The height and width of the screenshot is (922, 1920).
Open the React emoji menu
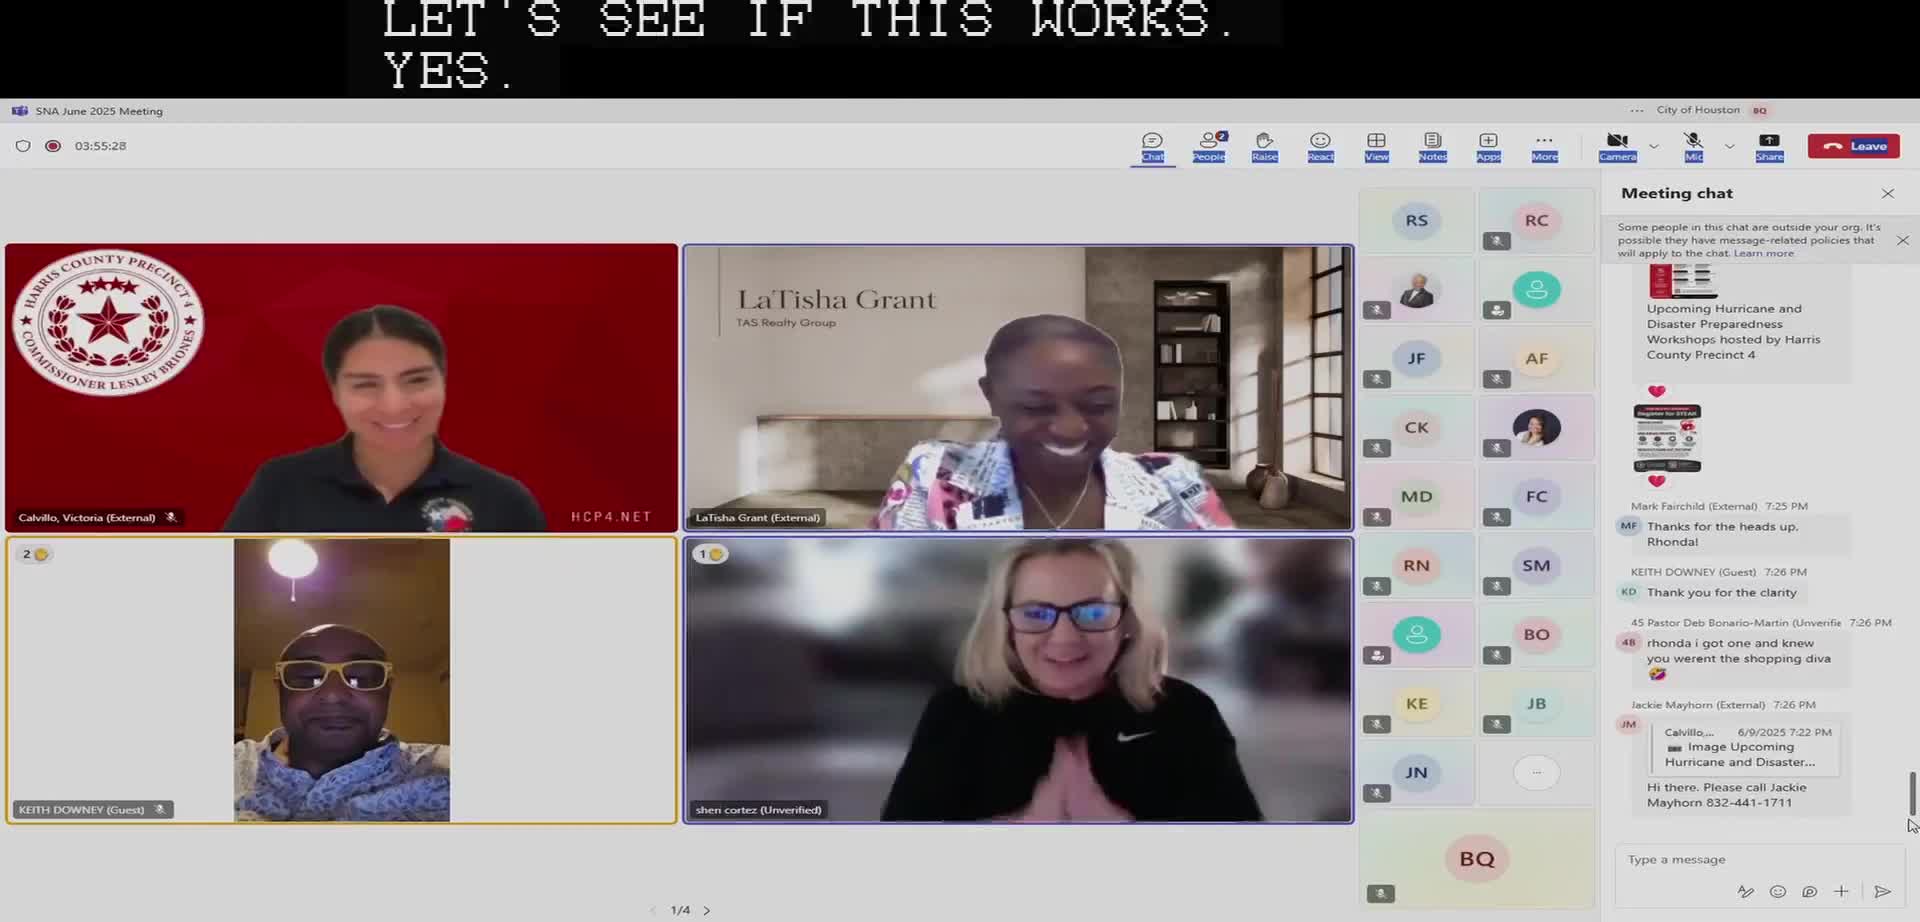tap(1320, 145)
